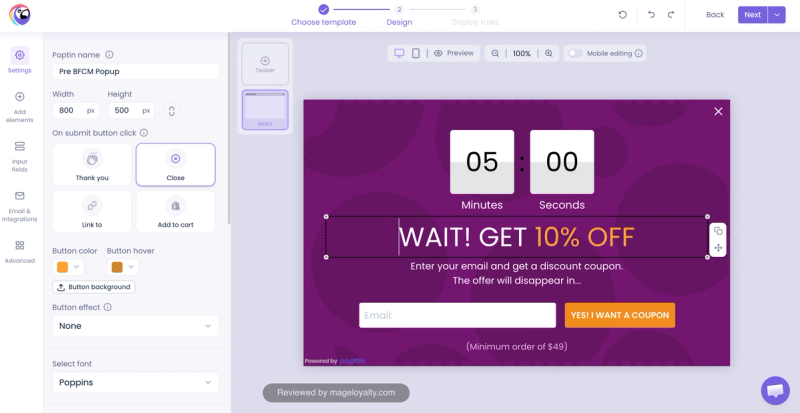Click the 100% zoom level value
The width and height of the screenshot is (800, 413).
click(x=522, y=53)
